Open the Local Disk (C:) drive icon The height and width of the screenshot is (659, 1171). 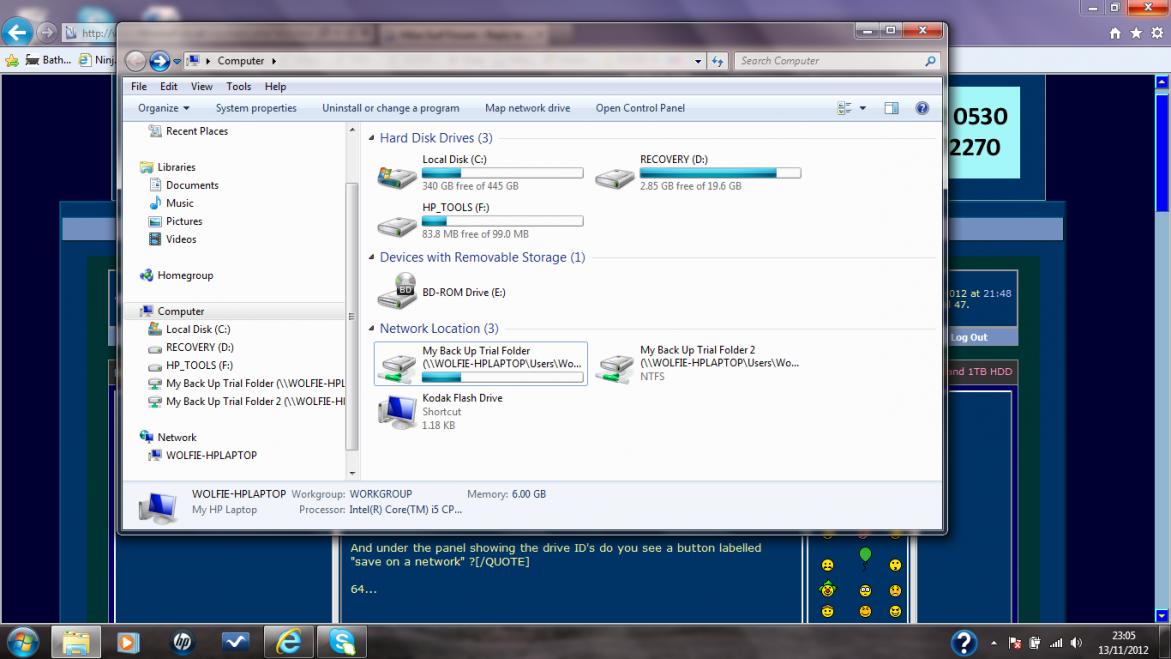[397, 176]
